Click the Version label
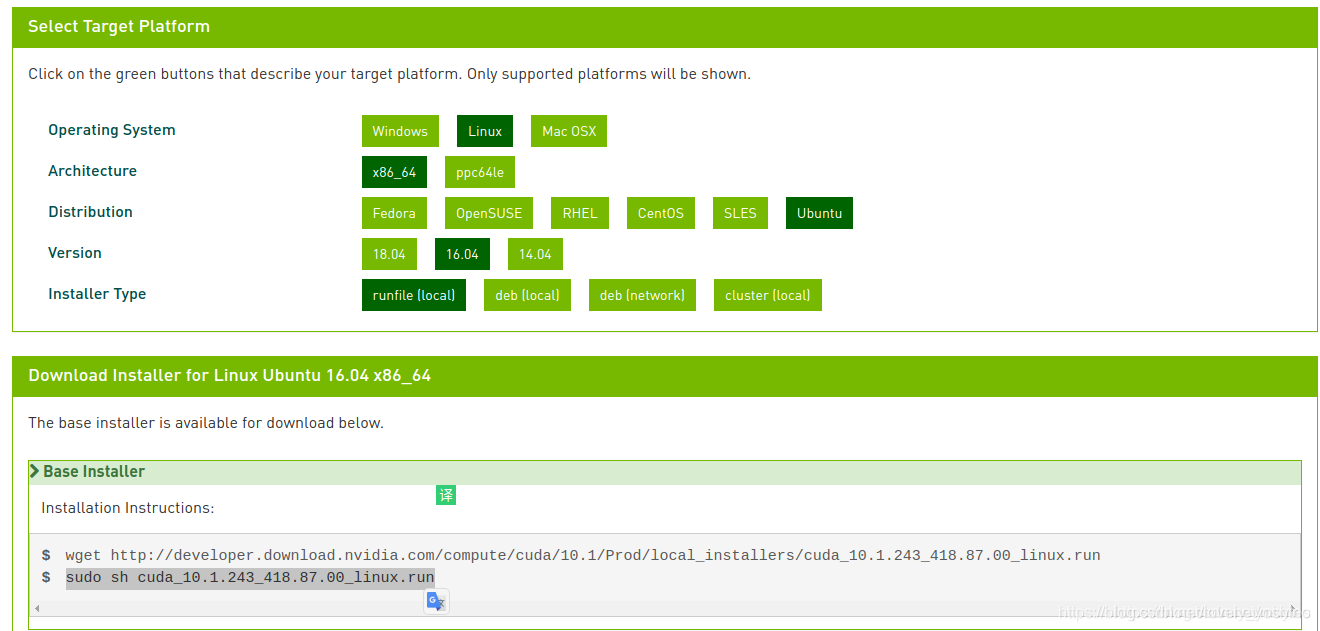Screen dimensions: 1320x631 pyautogui.click(x=75, y=253)
